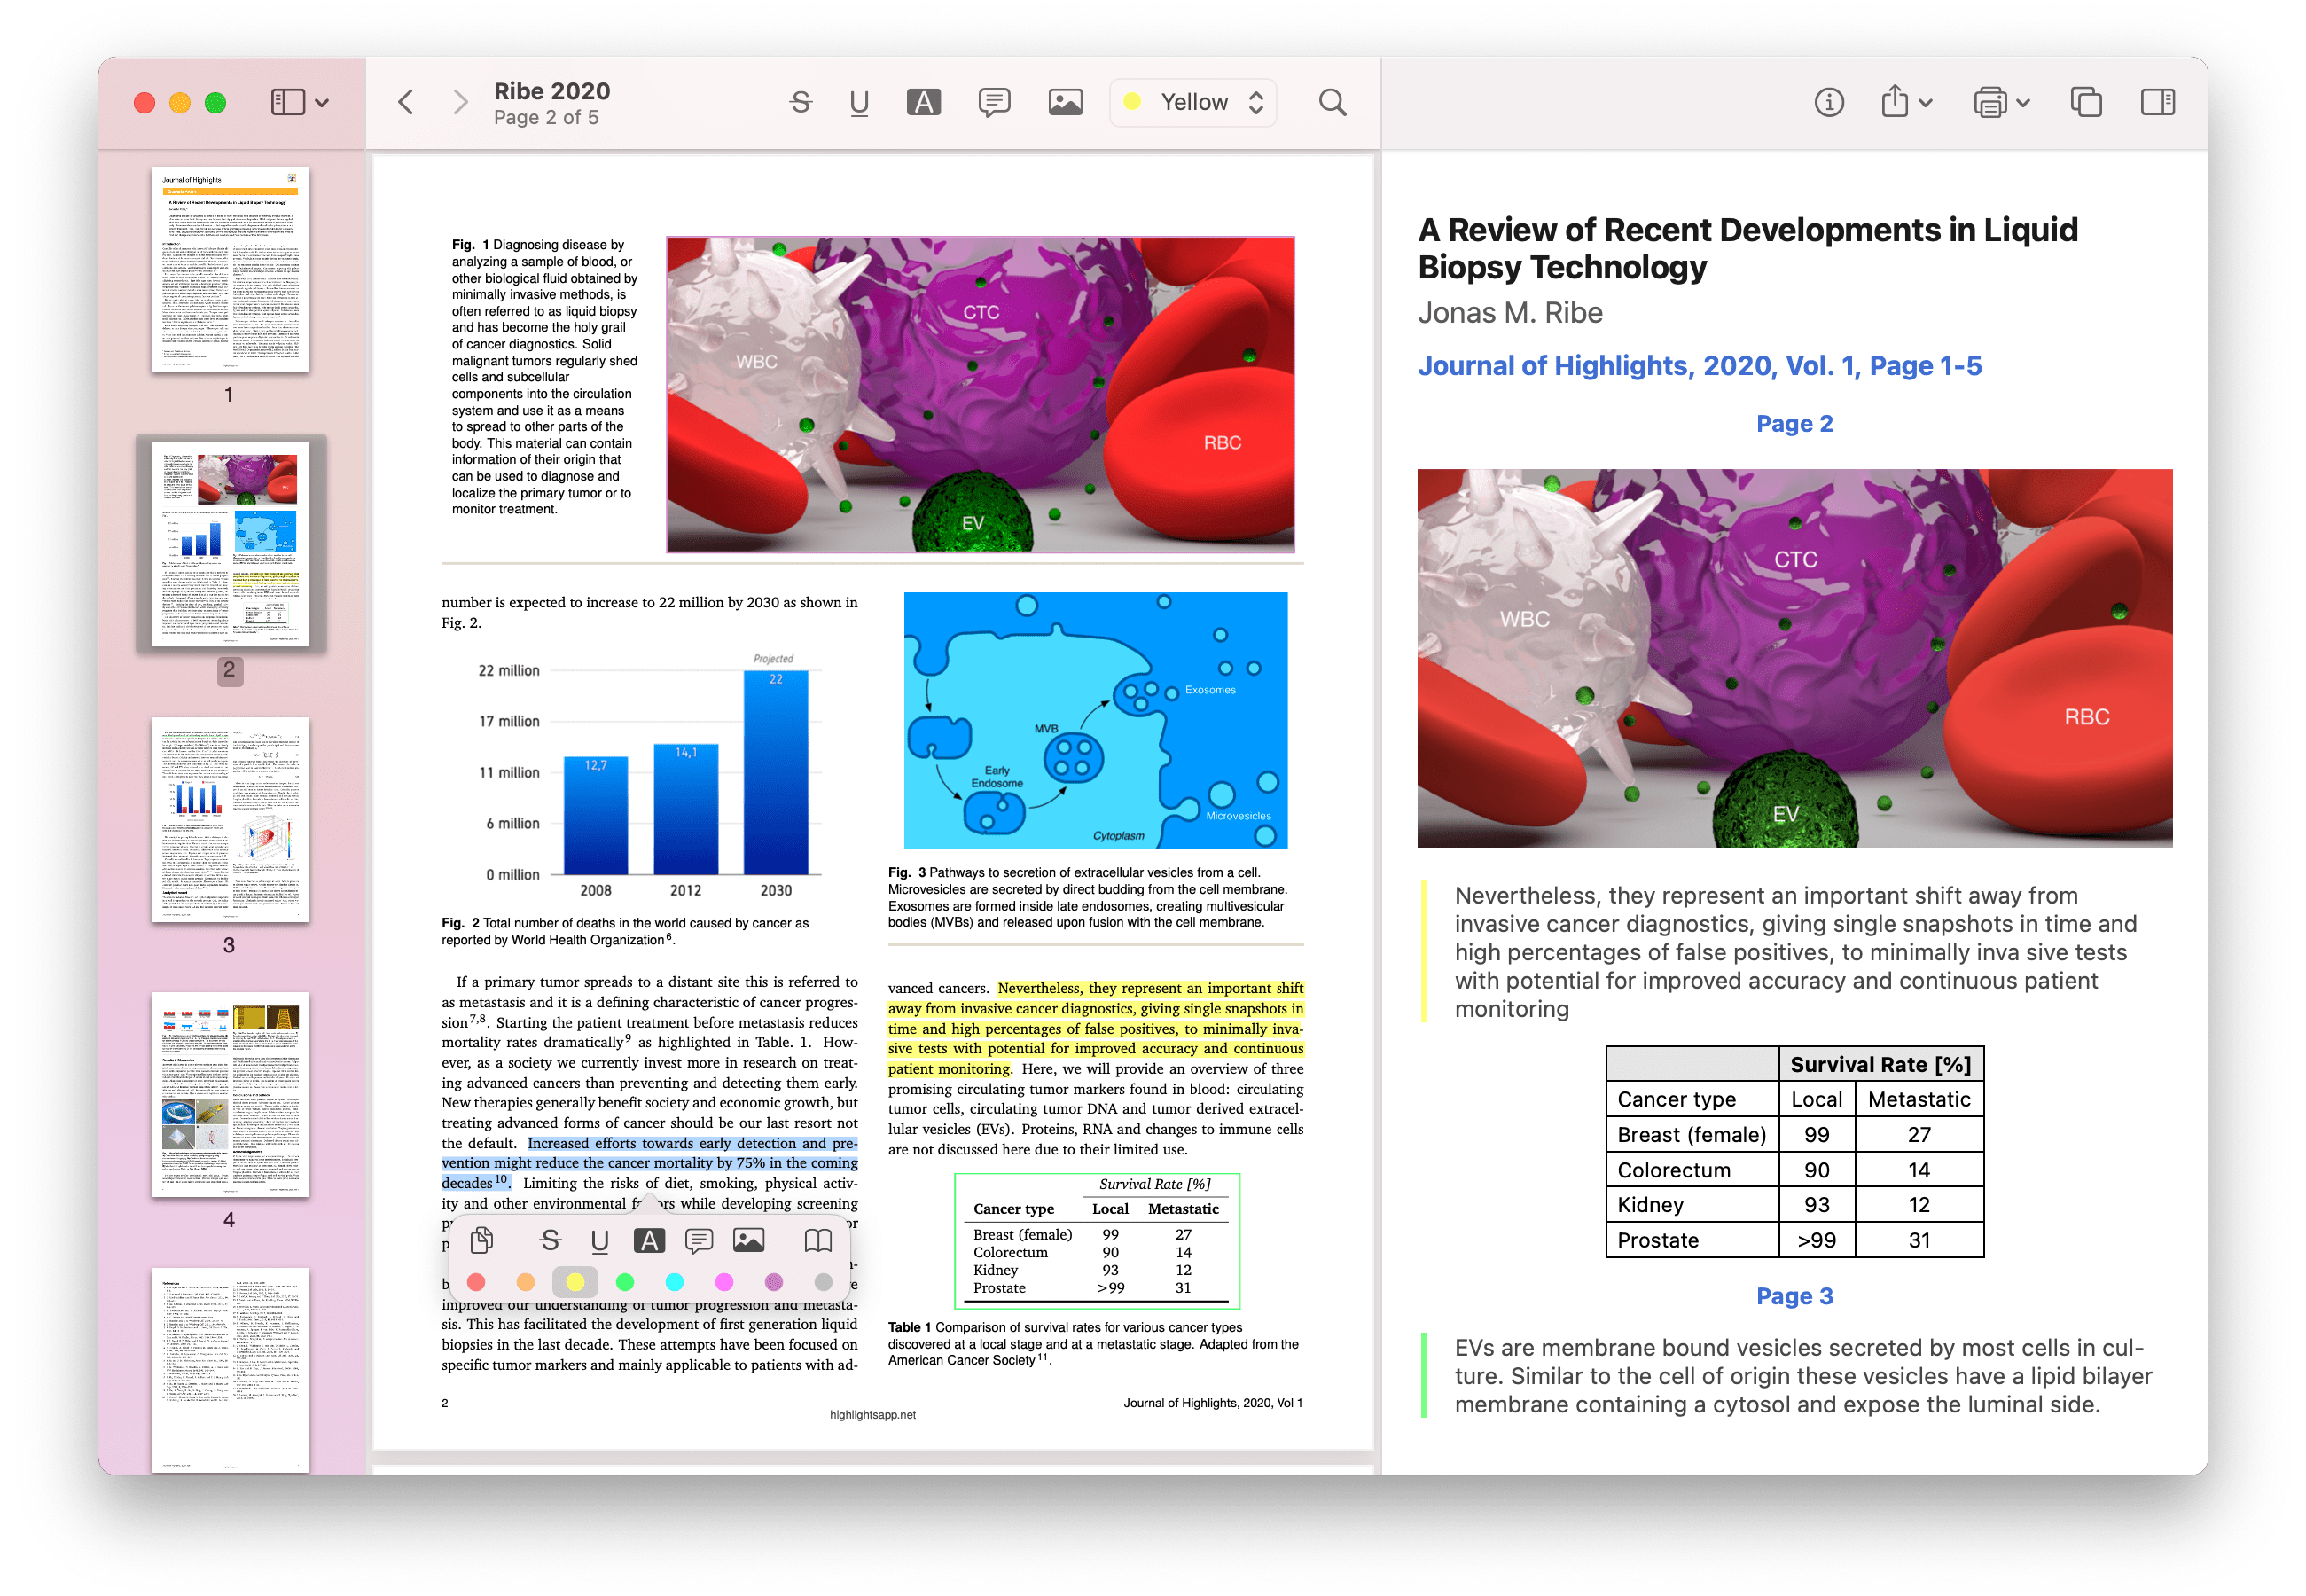The width and height of the screenshot is (2306, 1596).
Task: Choose the red color swatch
Action: pyautogui.click(x=476, y=1282)
